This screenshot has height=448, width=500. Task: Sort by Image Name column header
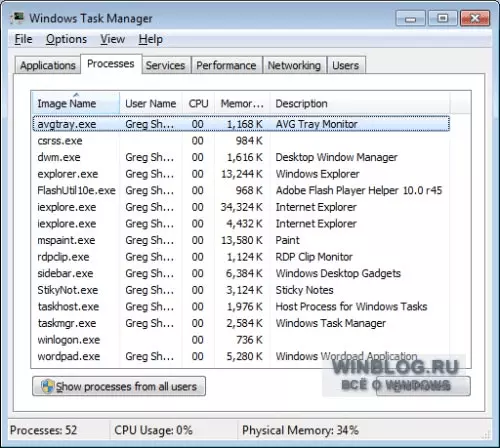(76, 103)
